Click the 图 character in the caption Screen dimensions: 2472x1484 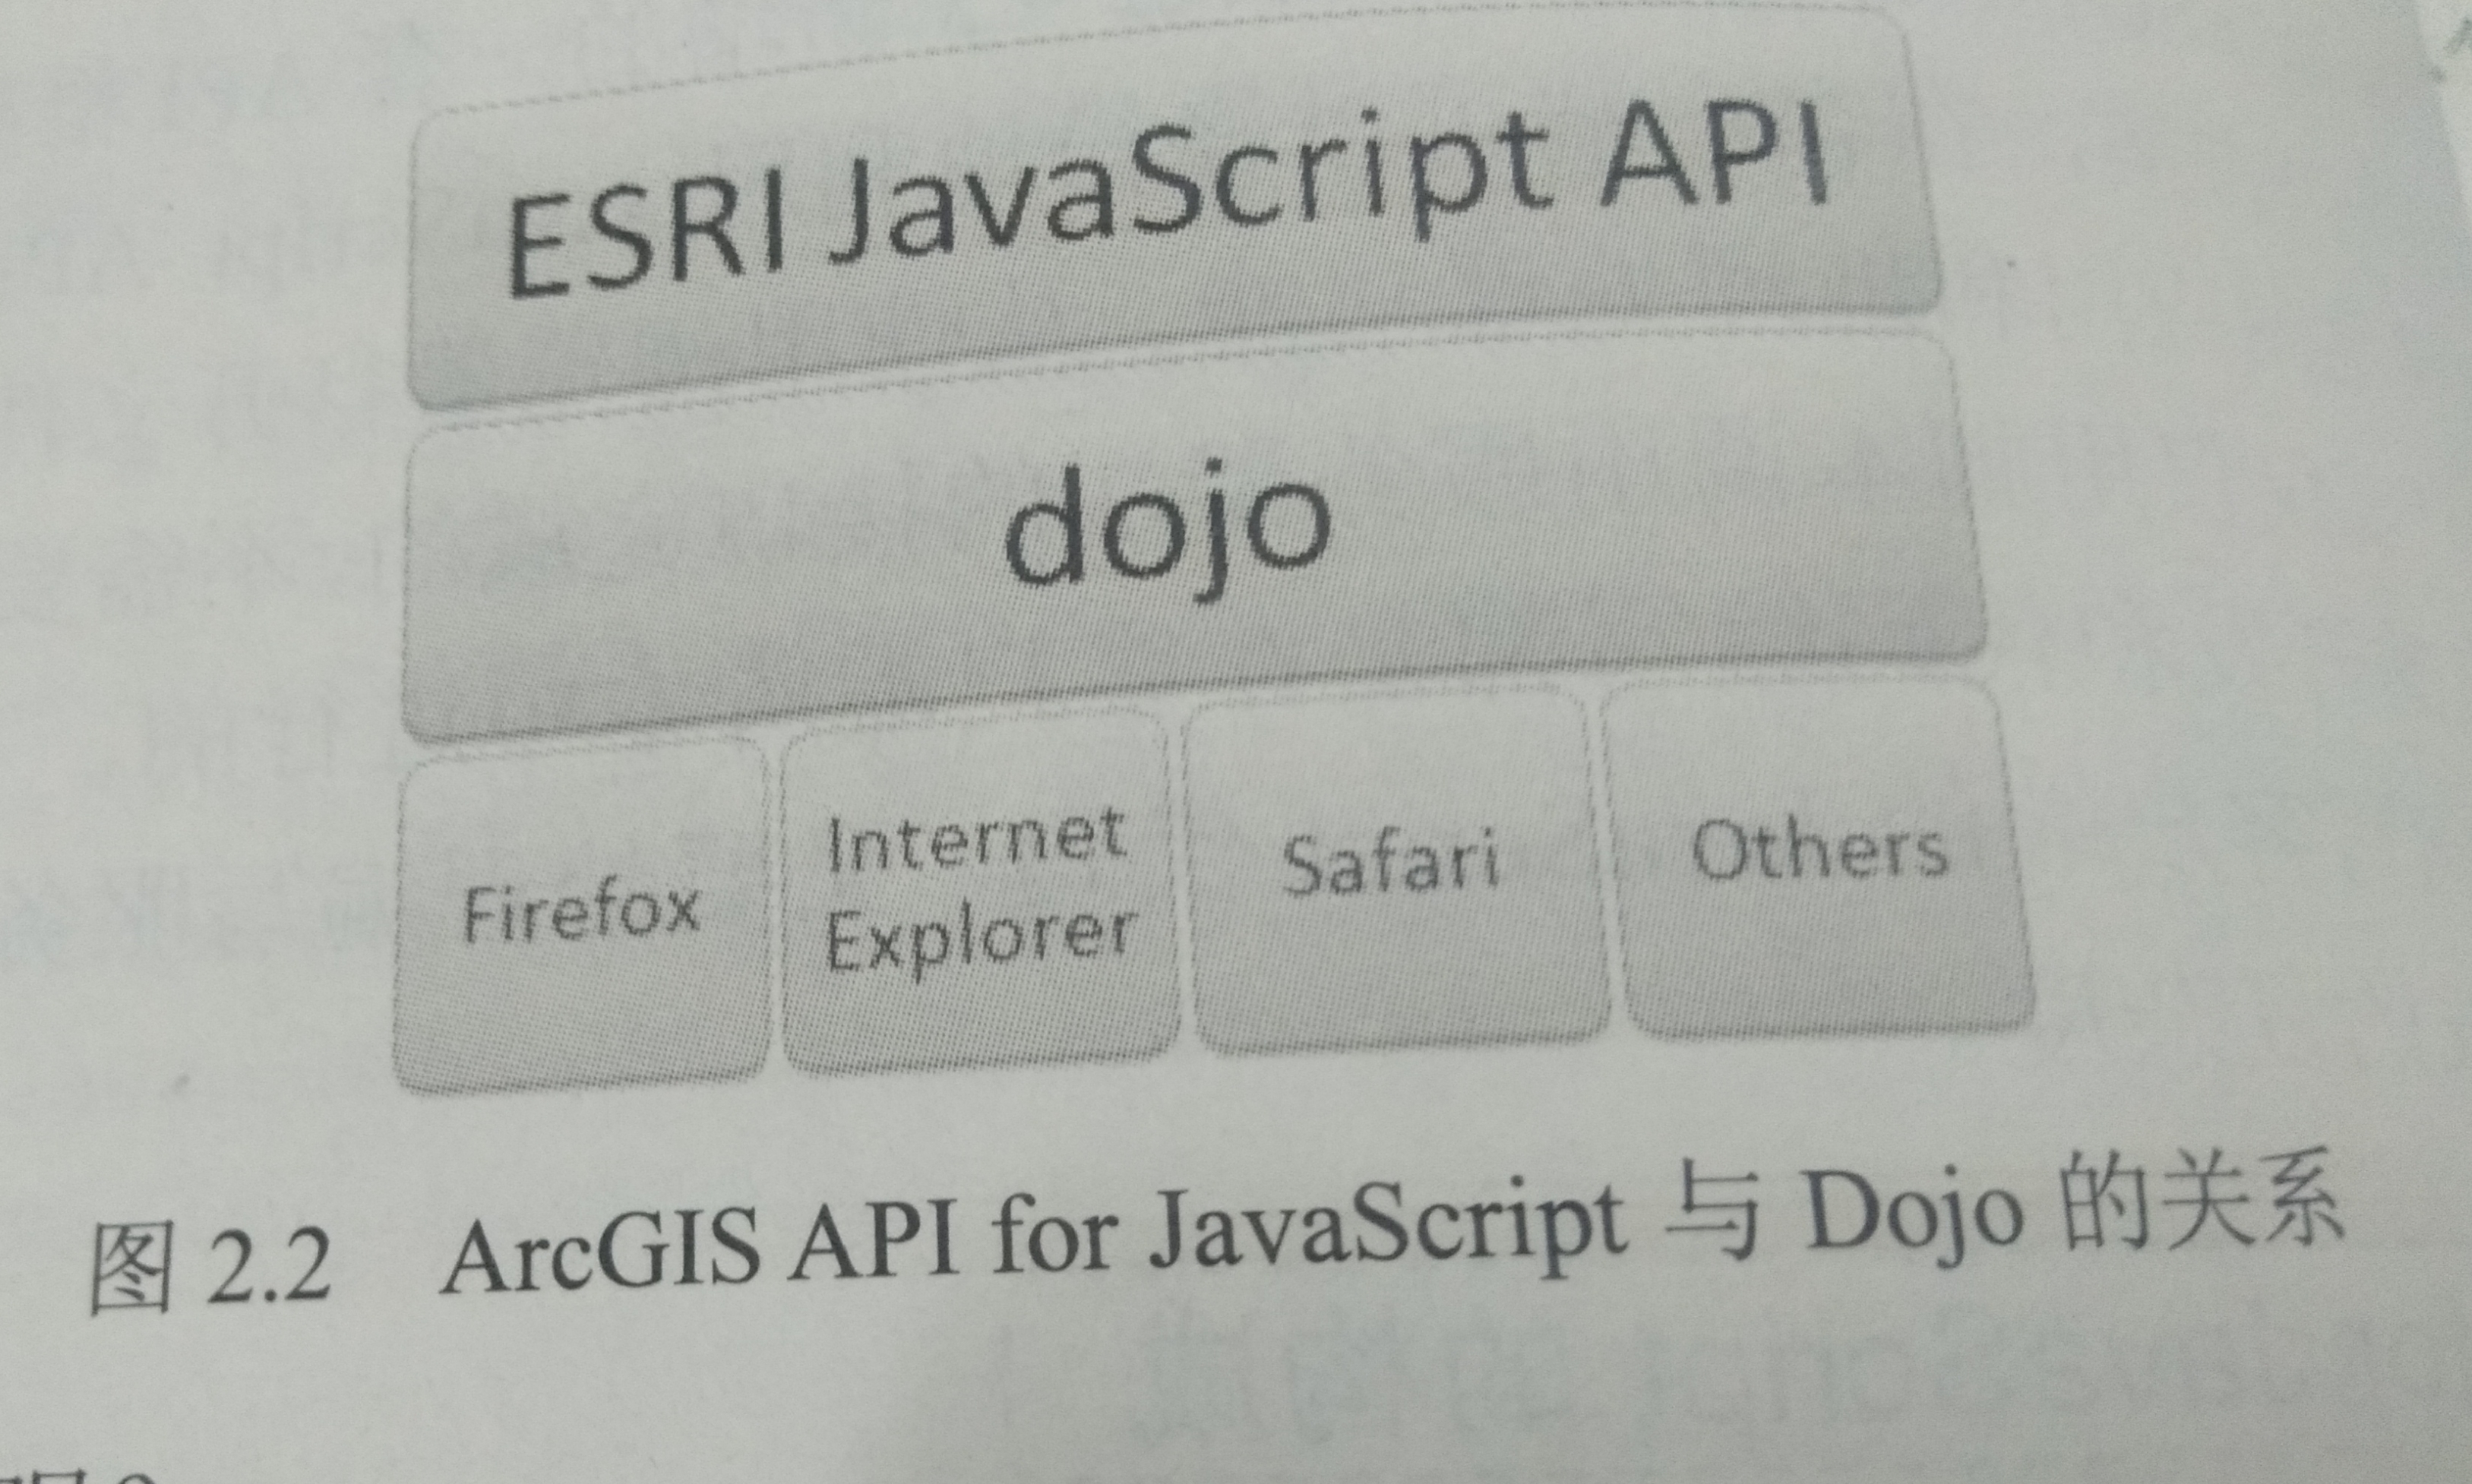tap(130, 1268)
